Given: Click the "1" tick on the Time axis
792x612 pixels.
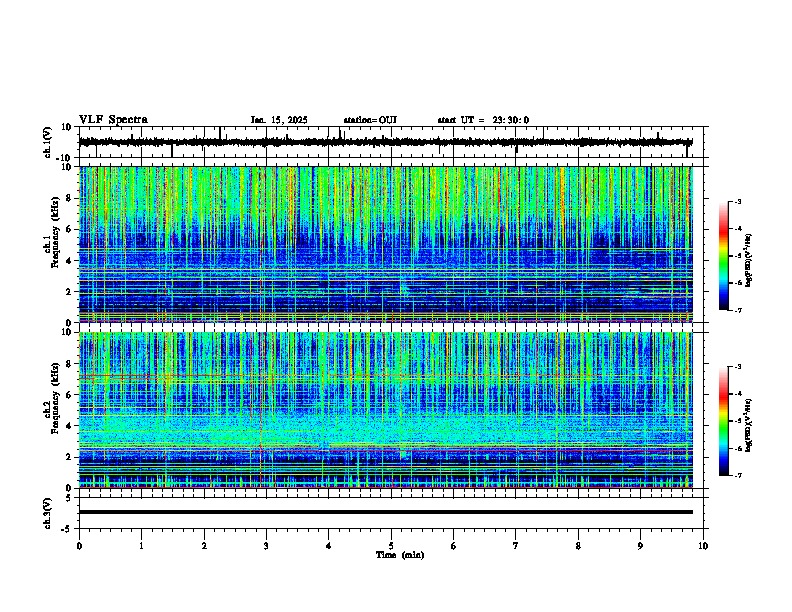Looking at the screenshot, I should tap(141, 546).
